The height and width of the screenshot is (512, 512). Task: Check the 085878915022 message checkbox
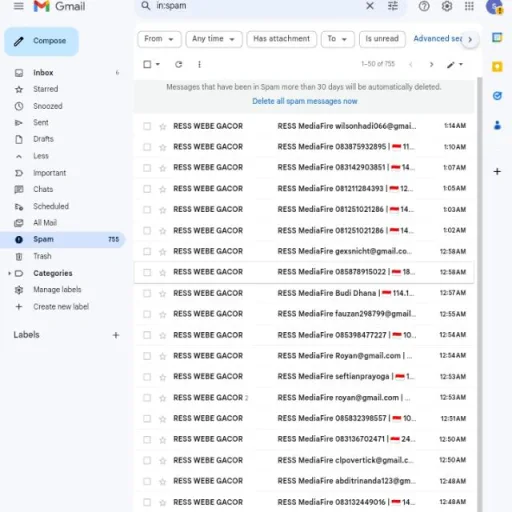147,272
